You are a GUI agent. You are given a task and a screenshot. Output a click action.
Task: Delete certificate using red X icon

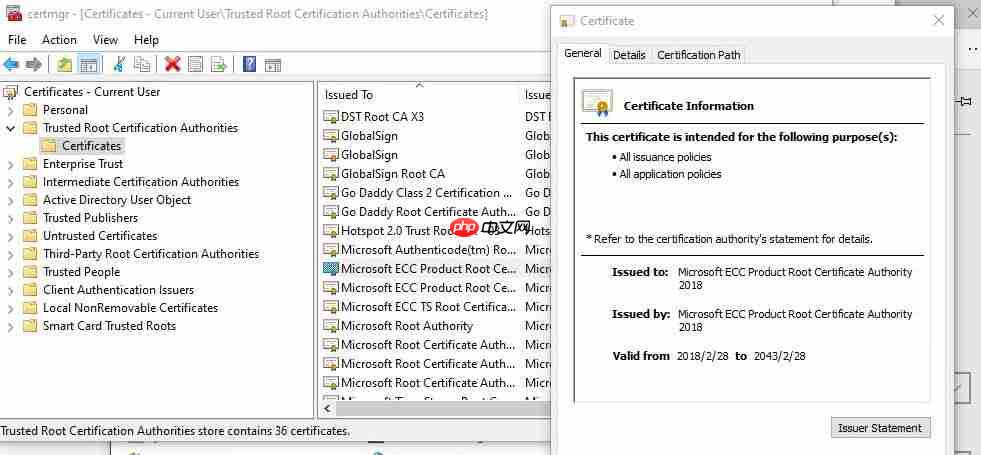(x=172, y=64)
